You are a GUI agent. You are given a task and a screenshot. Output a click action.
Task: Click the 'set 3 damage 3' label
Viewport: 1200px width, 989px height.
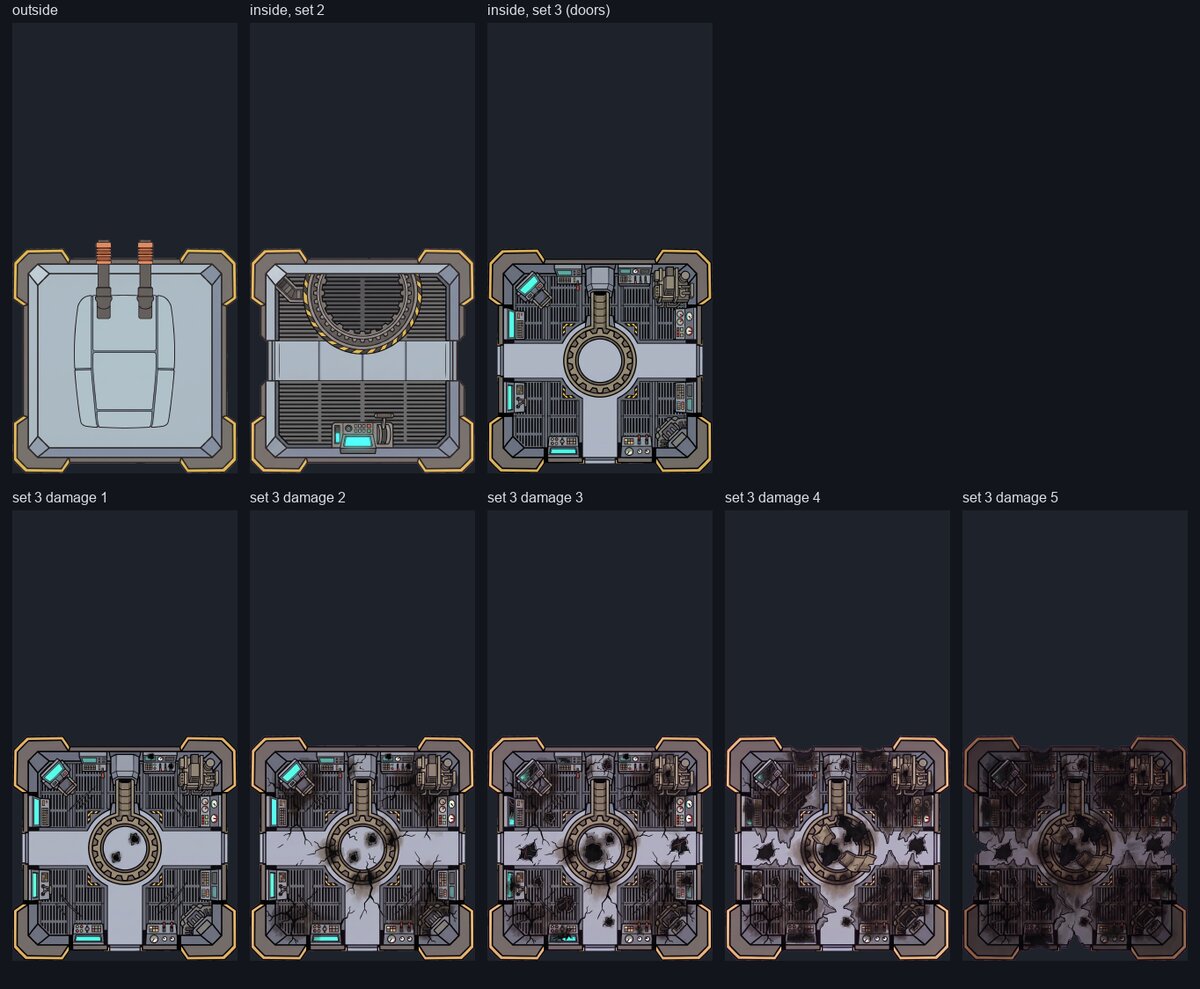(535, 497)
